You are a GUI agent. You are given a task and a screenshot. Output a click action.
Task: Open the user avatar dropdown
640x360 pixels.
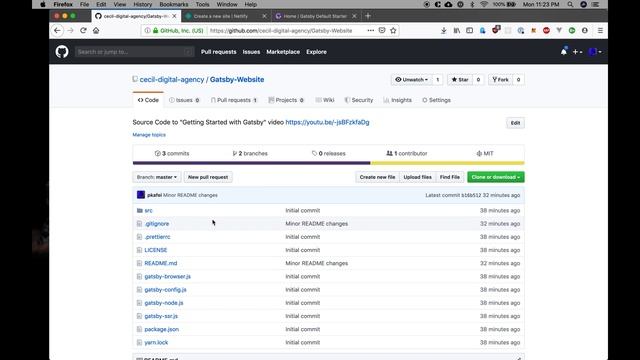click(x=594, y=52)
